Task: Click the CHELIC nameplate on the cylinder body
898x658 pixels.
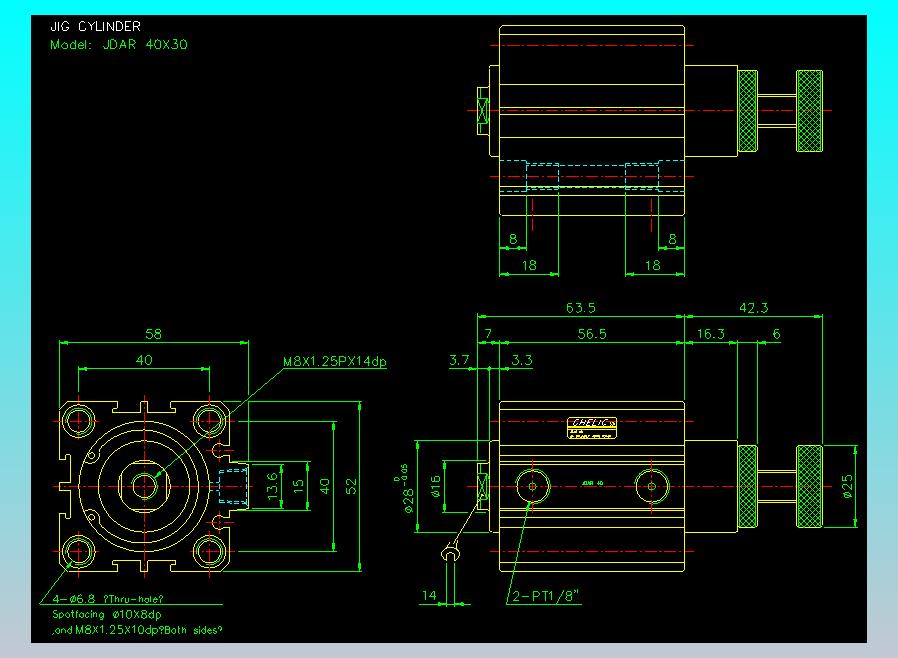Action: pos(592,428)
